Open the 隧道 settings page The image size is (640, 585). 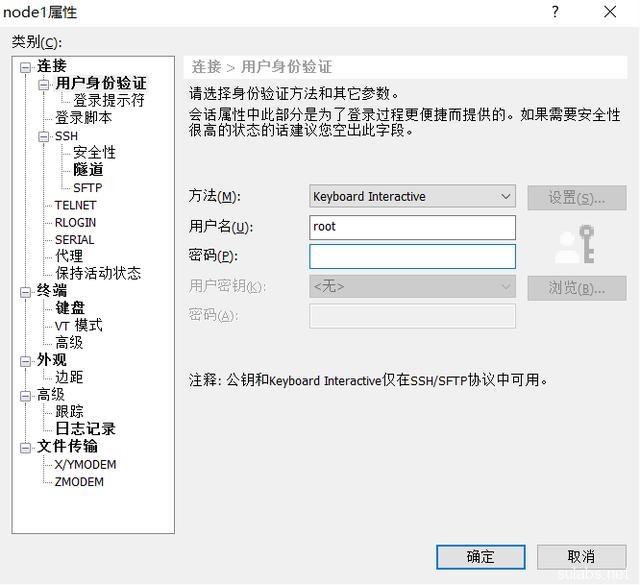click(x=88, y=169)
